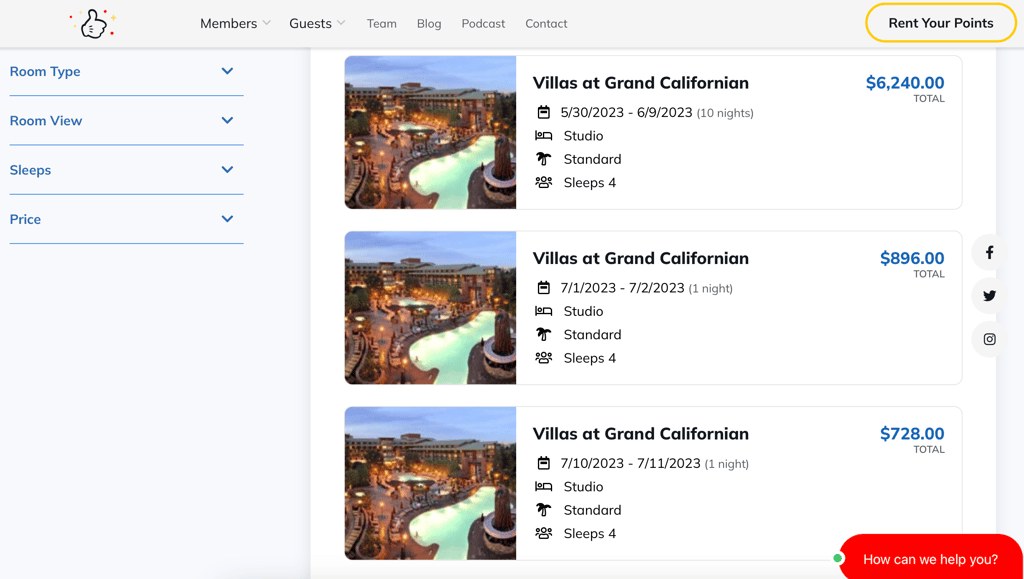Open the Guests dropdown menu
Image resolution: width=1024 pixels, height=579 pixels.
pos(317,23)
